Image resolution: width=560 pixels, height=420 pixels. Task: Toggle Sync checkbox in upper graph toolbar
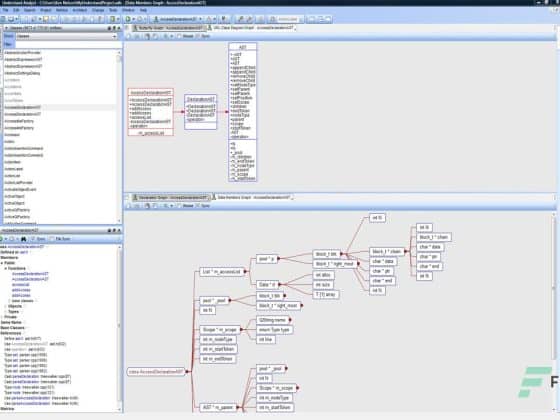tap(198, 36)
